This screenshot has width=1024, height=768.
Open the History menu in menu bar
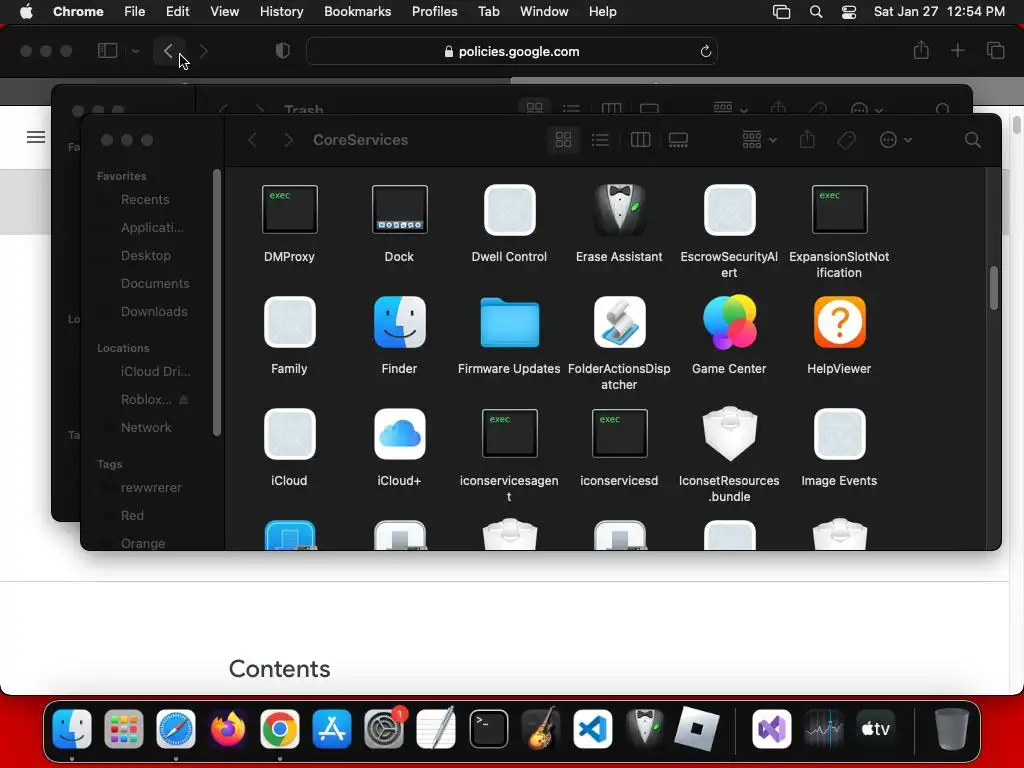coord(281,12)
